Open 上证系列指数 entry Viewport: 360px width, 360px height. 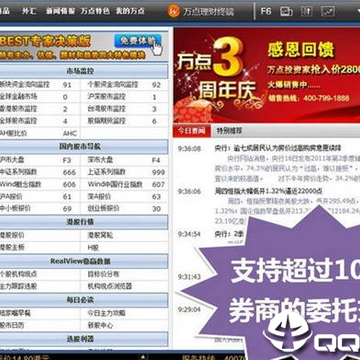tap(106, 172)
